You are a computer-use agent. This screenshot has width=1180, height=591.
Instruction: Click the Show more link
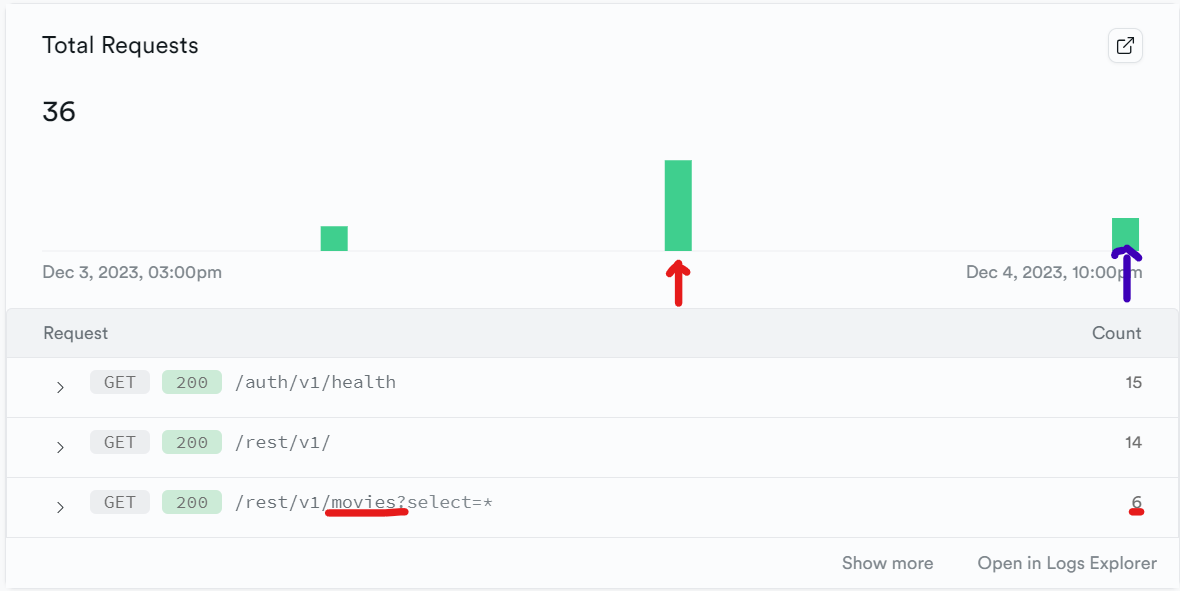(887, 563)
